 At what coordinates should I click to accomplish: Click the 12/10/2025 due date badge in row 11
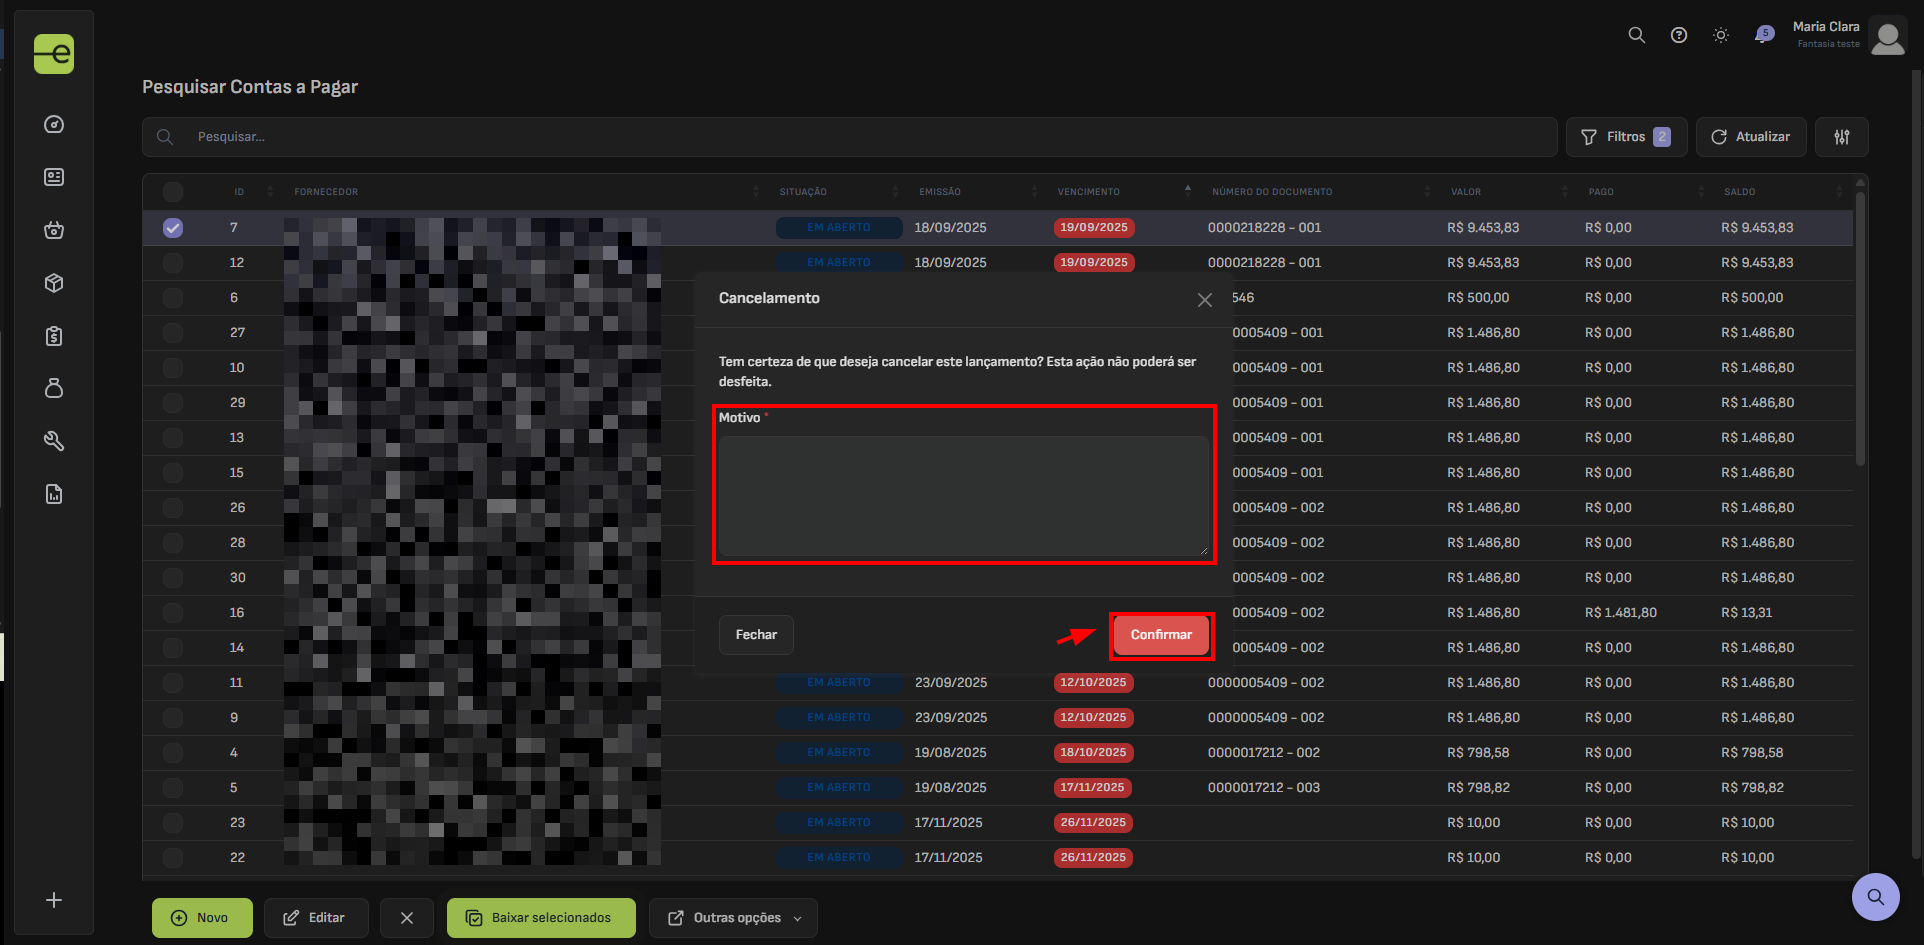tap(1093, 683)
